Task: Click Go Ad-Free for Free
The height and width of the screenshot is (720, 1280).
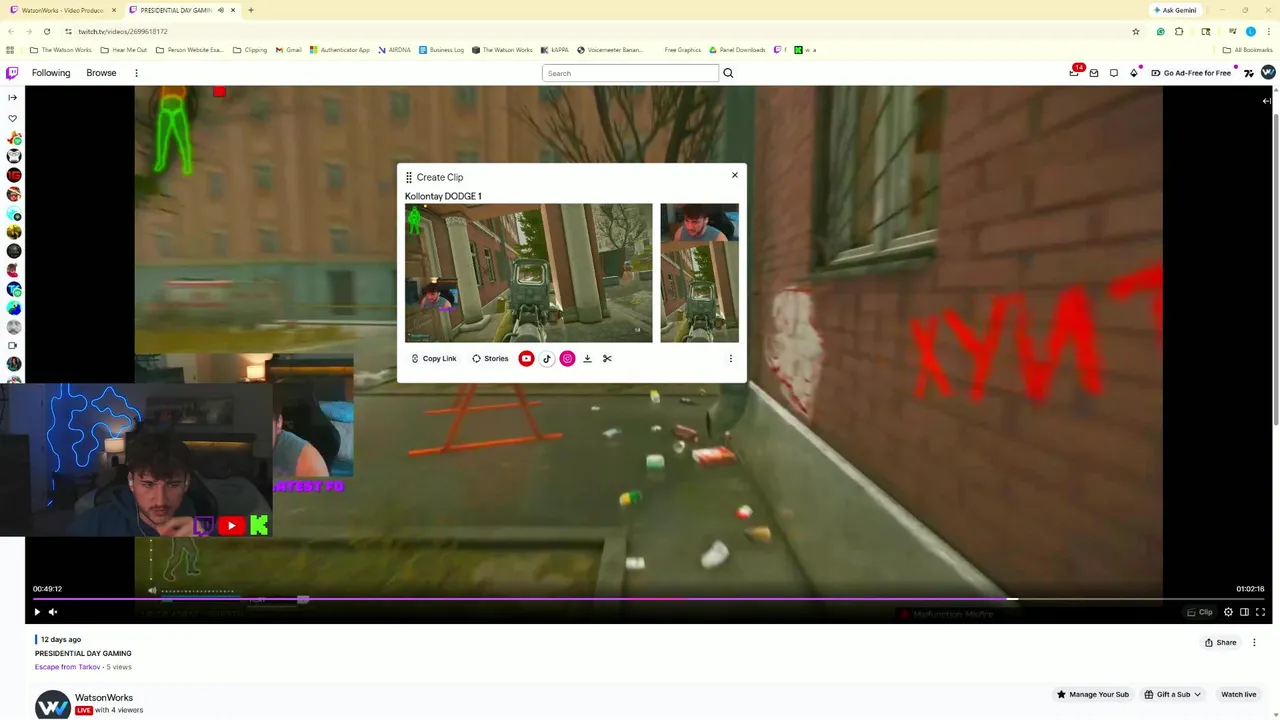Action: [1191, 73]
